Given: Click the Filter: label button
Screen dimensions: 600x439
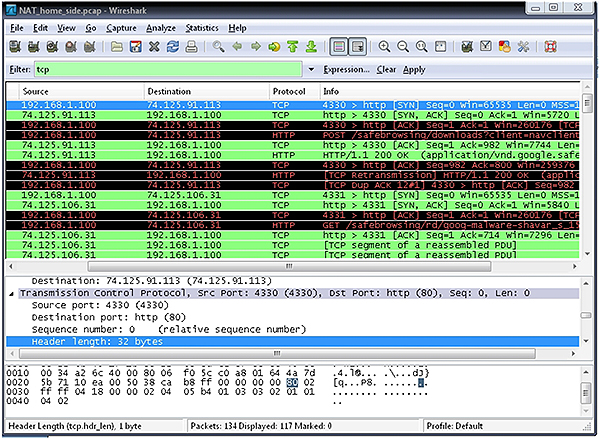Looking at the screenshot, I should pyautogui.click(x=20, y=70).
